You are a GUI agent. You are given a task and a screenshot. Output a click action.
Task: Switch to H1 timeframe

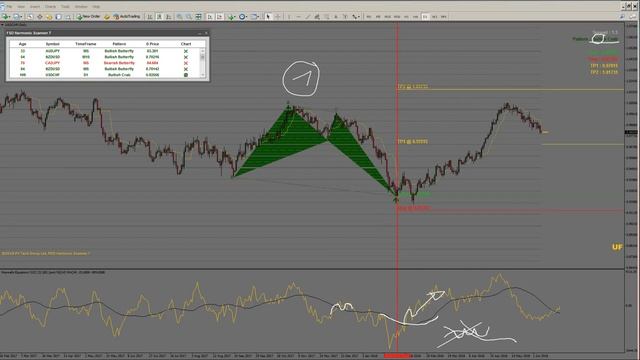(406, 17)
